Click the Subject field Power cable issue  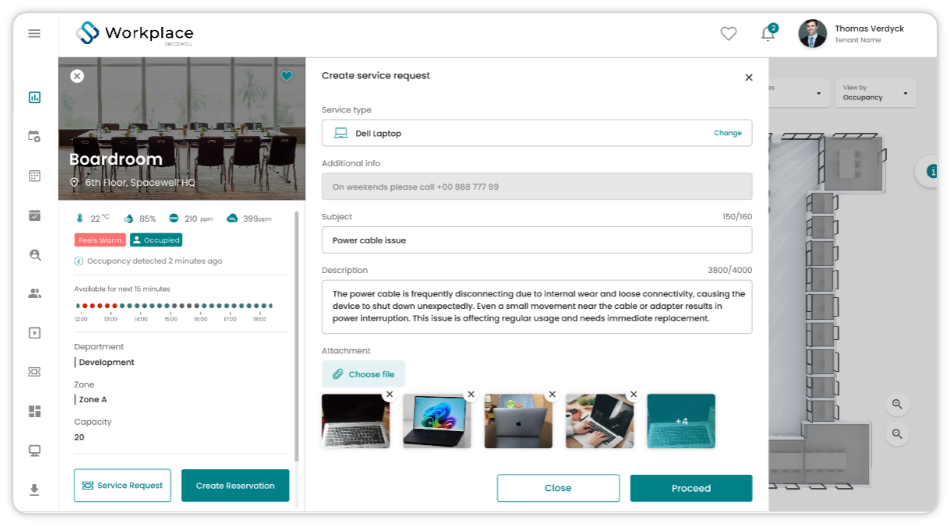(x=537, y=240)
